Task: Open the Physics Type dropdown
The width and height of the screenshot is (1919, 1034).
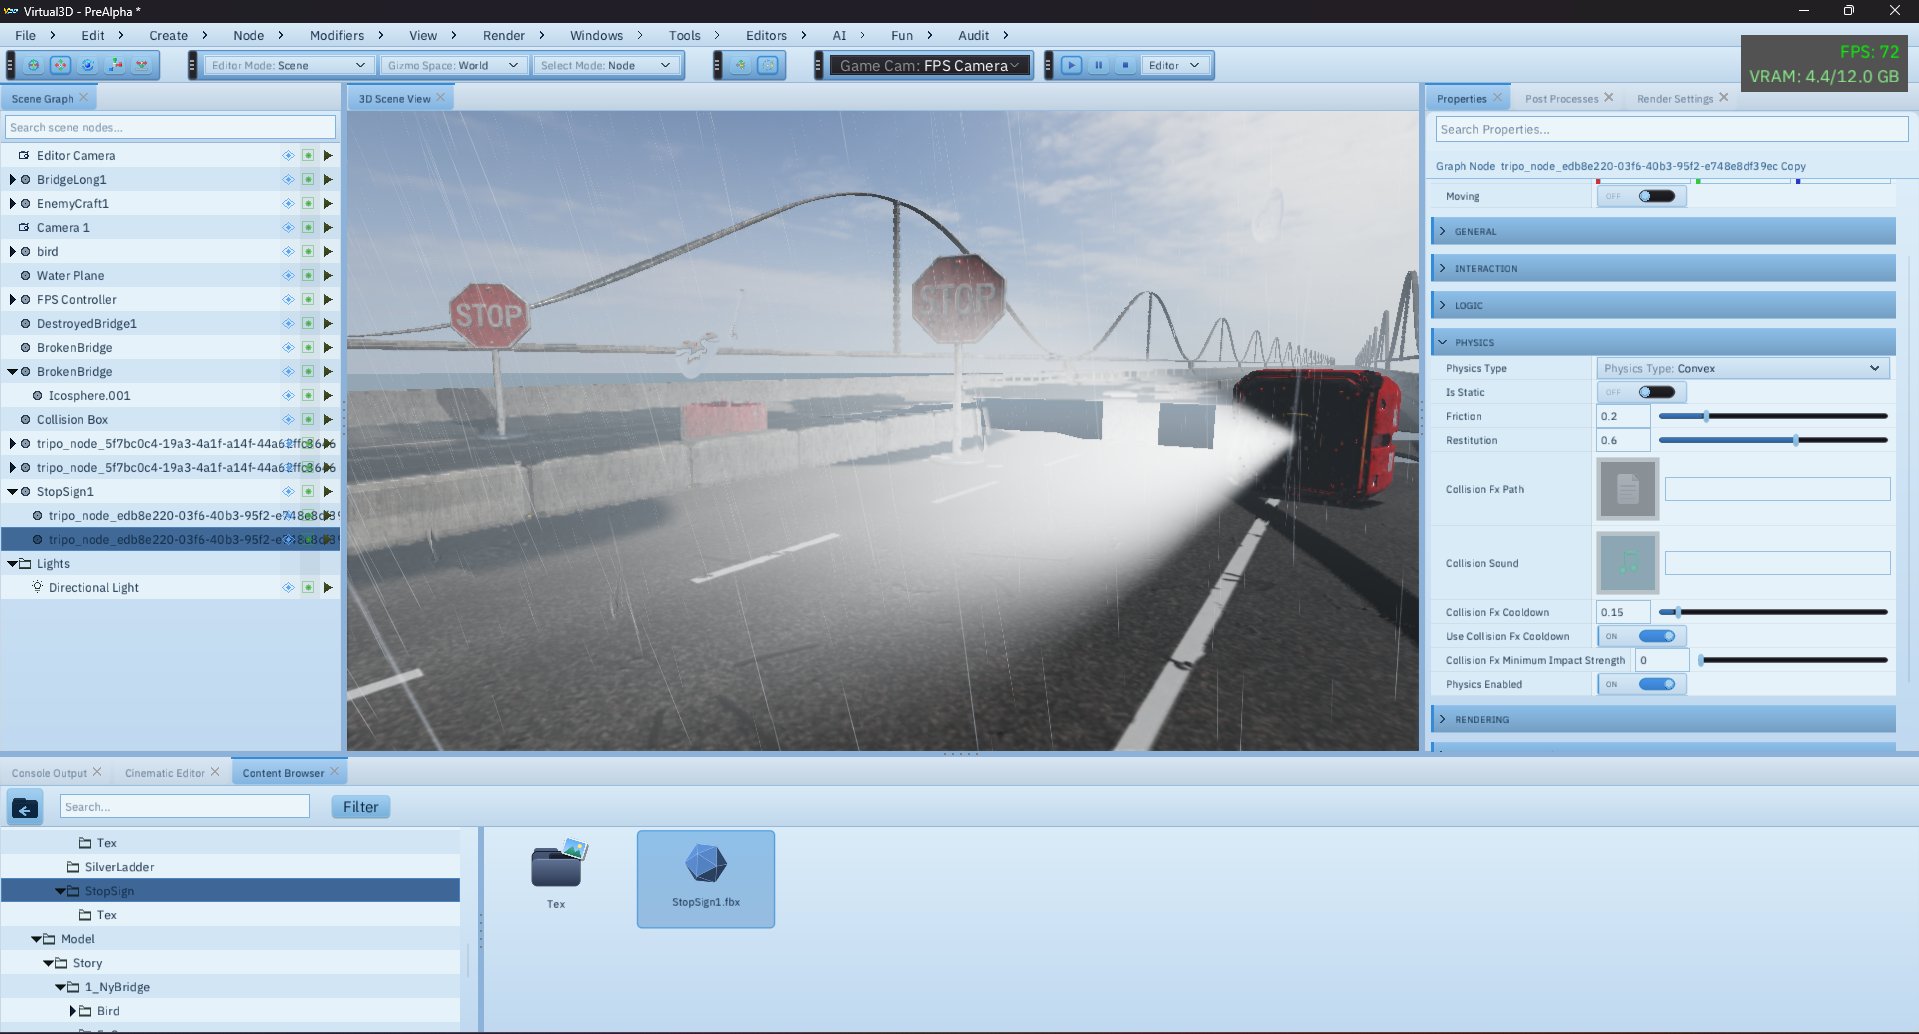Action: pyautogui.click(x=1742, y=368)
